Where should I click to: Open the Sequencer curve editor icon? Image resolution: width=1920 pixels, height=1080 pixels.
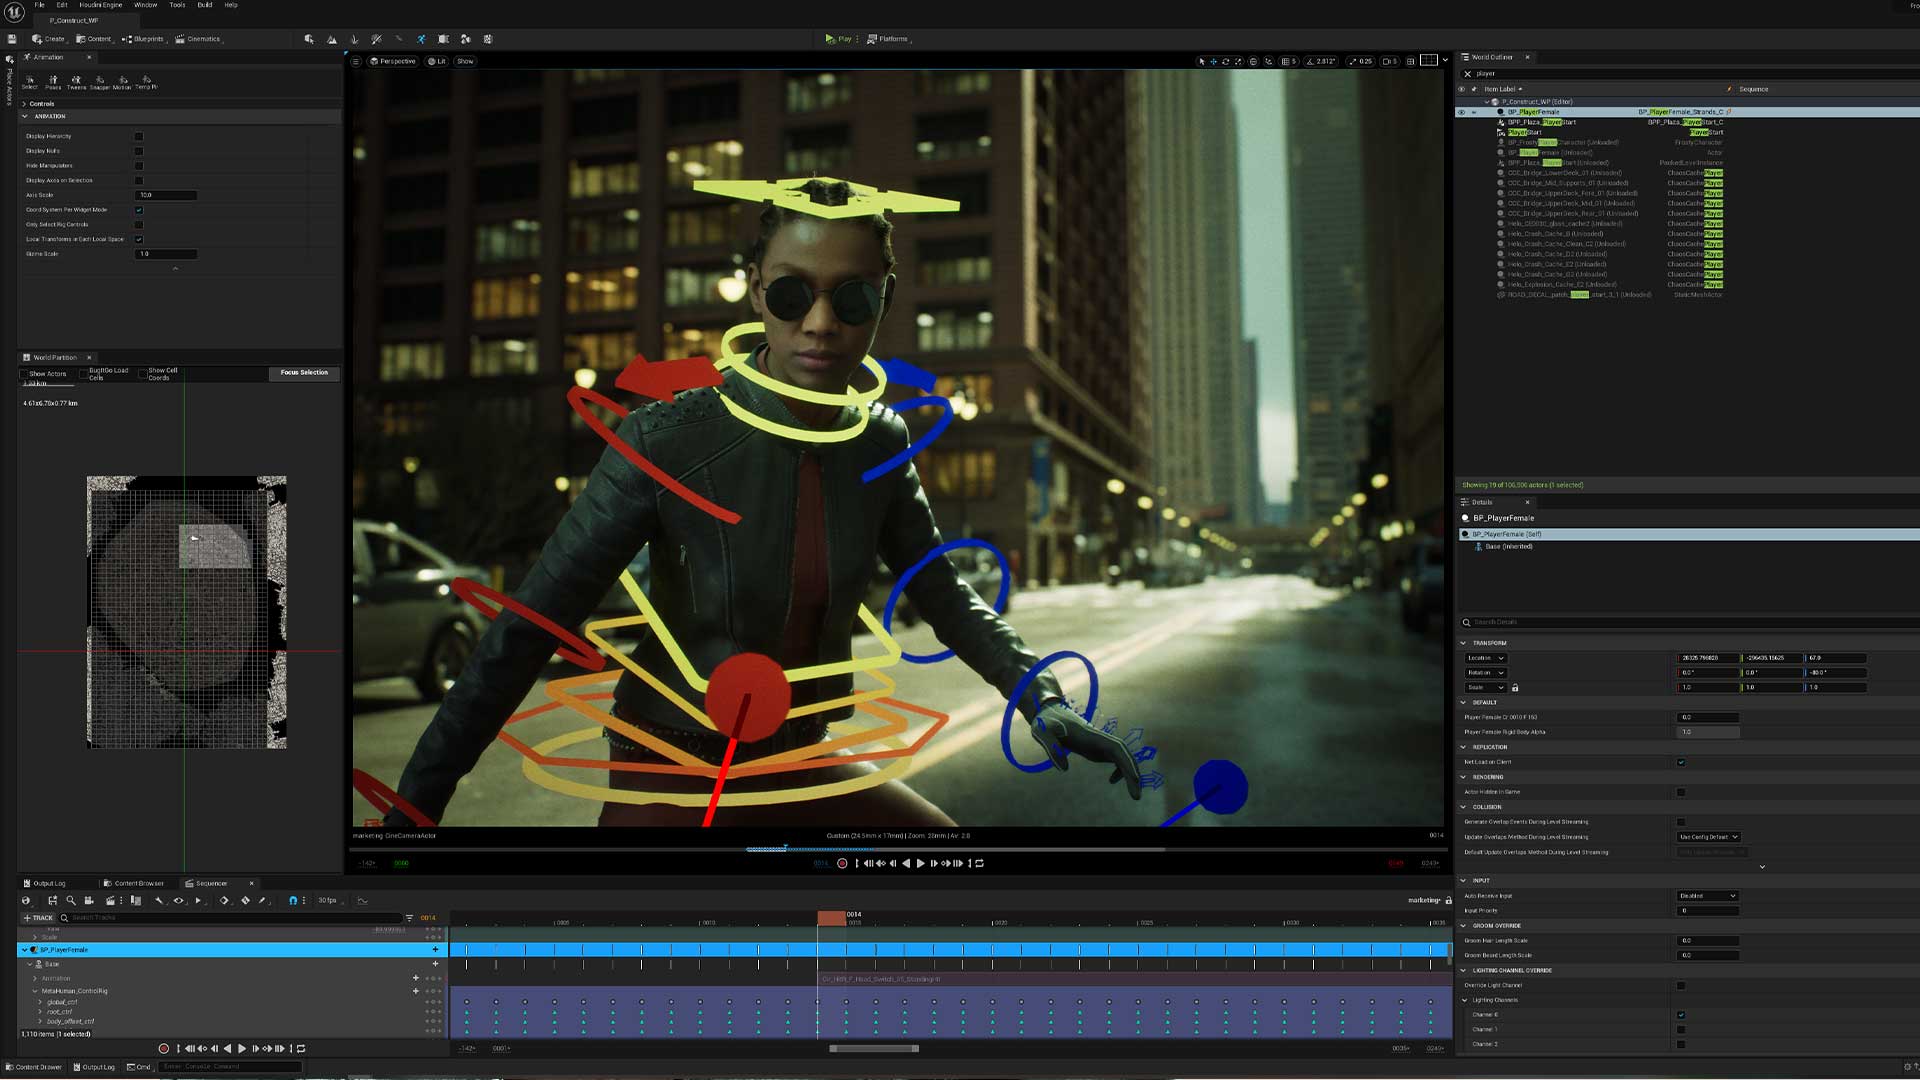tap(362, 901)
